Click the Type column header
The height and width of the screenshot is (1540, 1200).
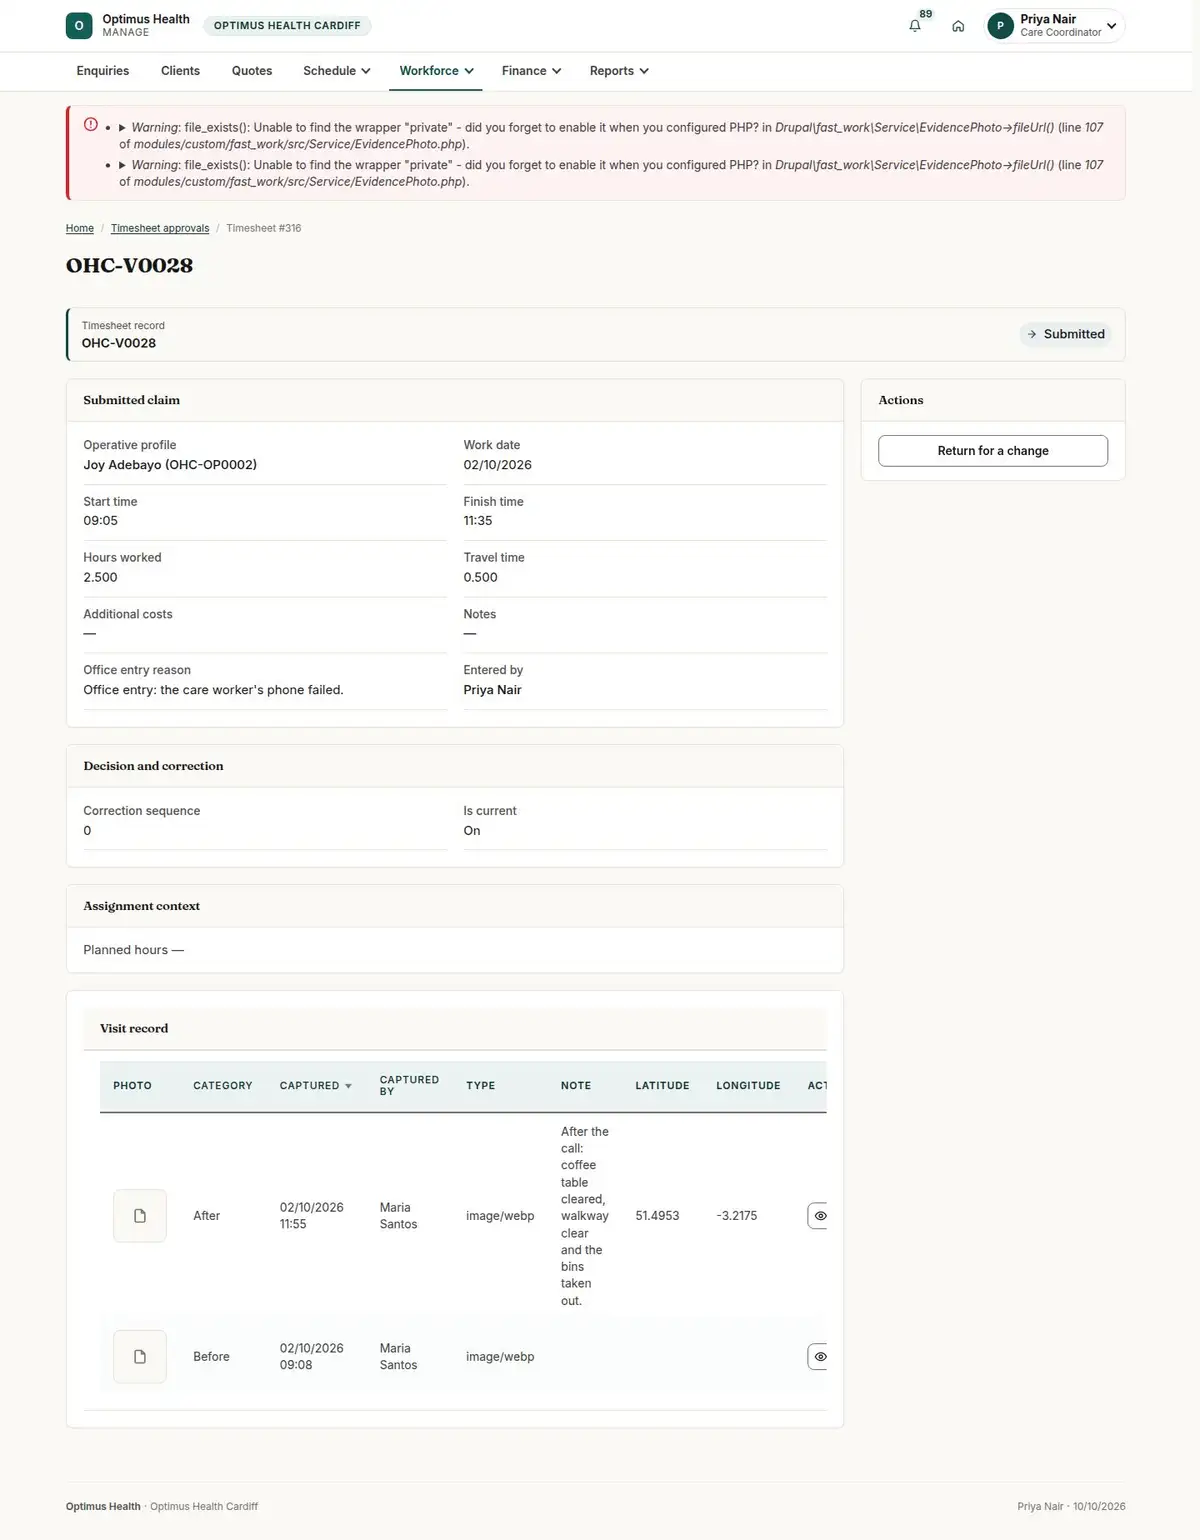point(481,1086)
